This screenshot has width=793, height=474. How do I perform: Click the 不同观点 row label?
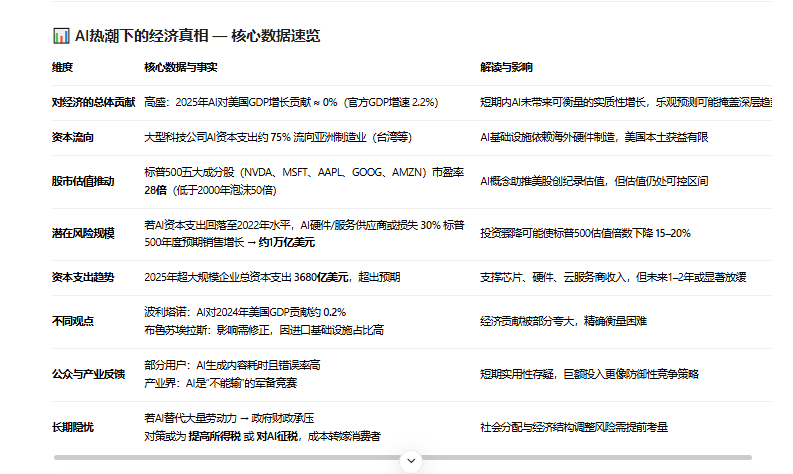pyautogui.click(x=73, y=320)
